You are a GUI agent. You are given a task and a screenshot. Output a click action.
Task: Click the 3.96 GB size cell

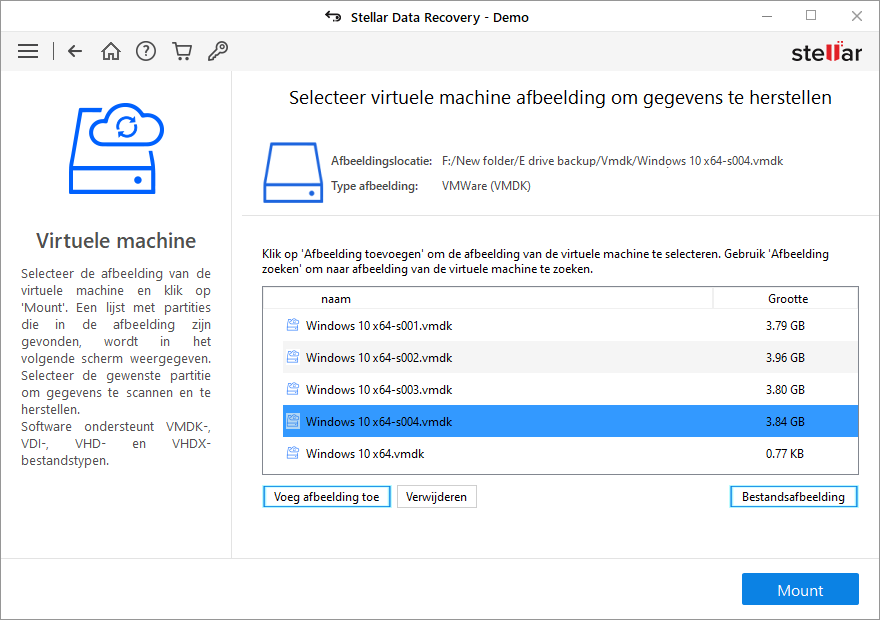point(785,357)
